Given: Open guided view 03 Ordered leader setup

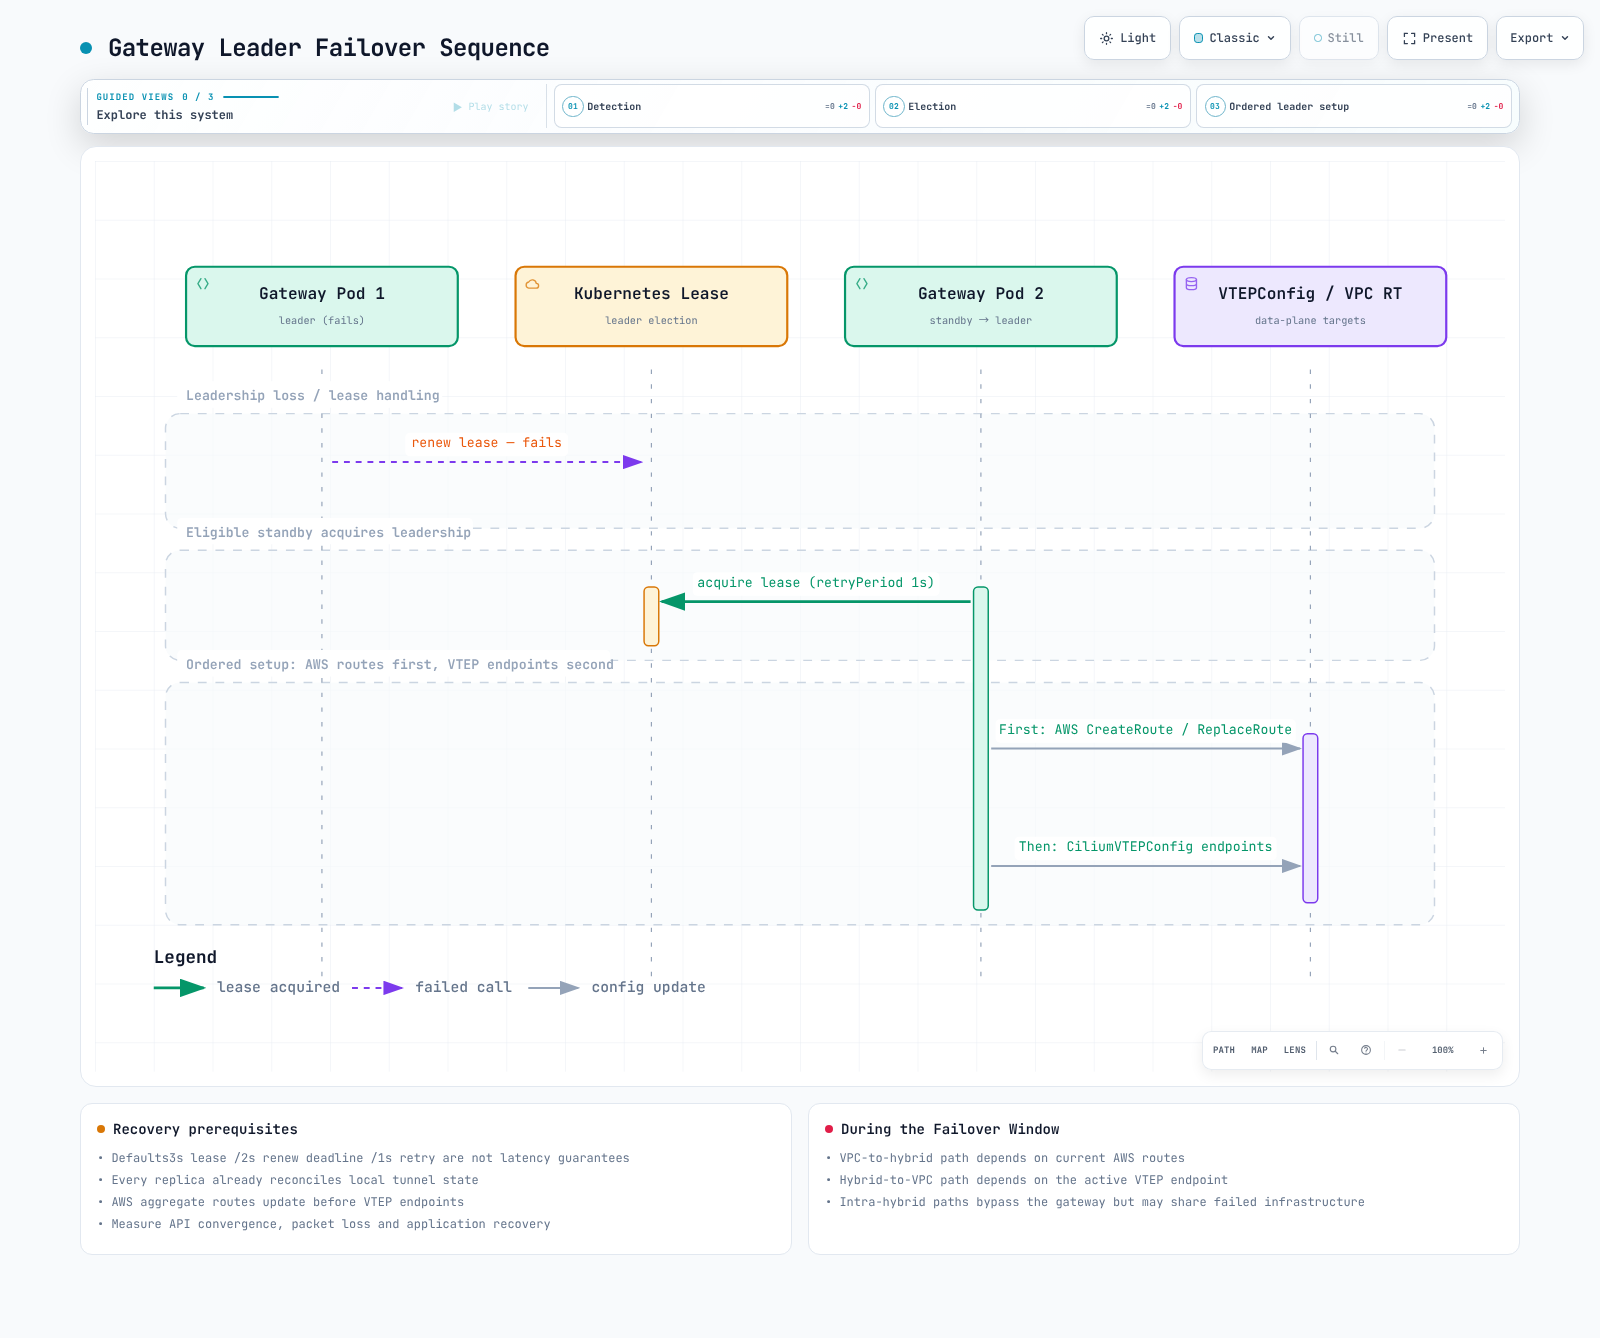Looking at the screenshot, I should (x=1353, y=106).
